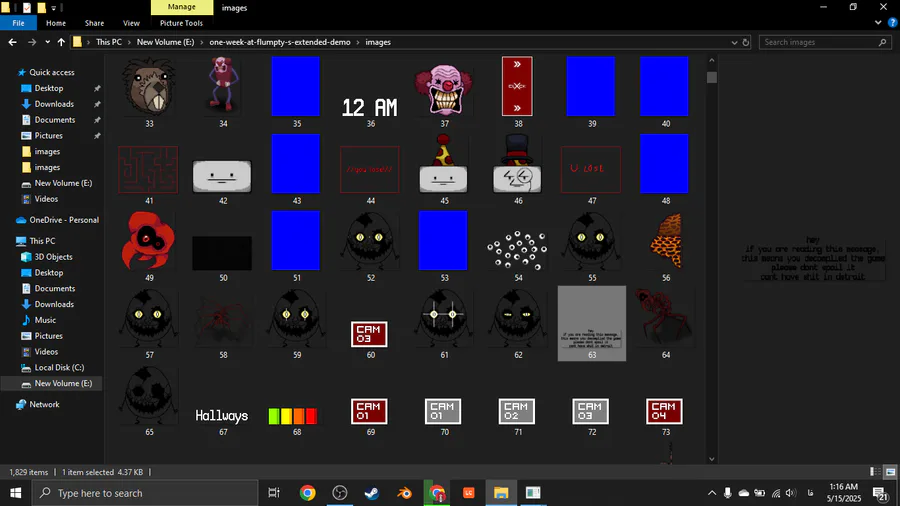Click This PC in the address path
900x506 pixels.
click(108, 42)
